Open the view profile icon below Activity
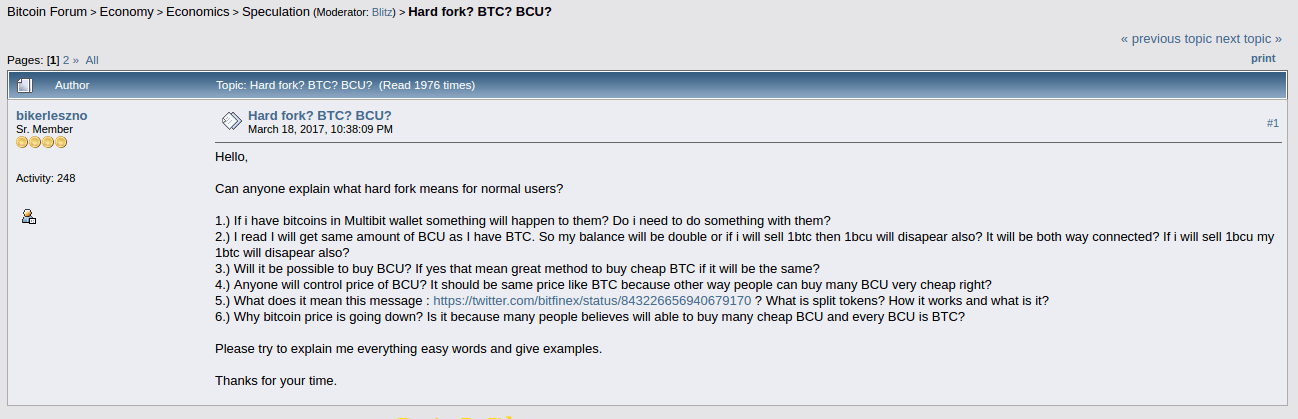Viewport: 1298px width, 419px height. (x=29, y=216)
